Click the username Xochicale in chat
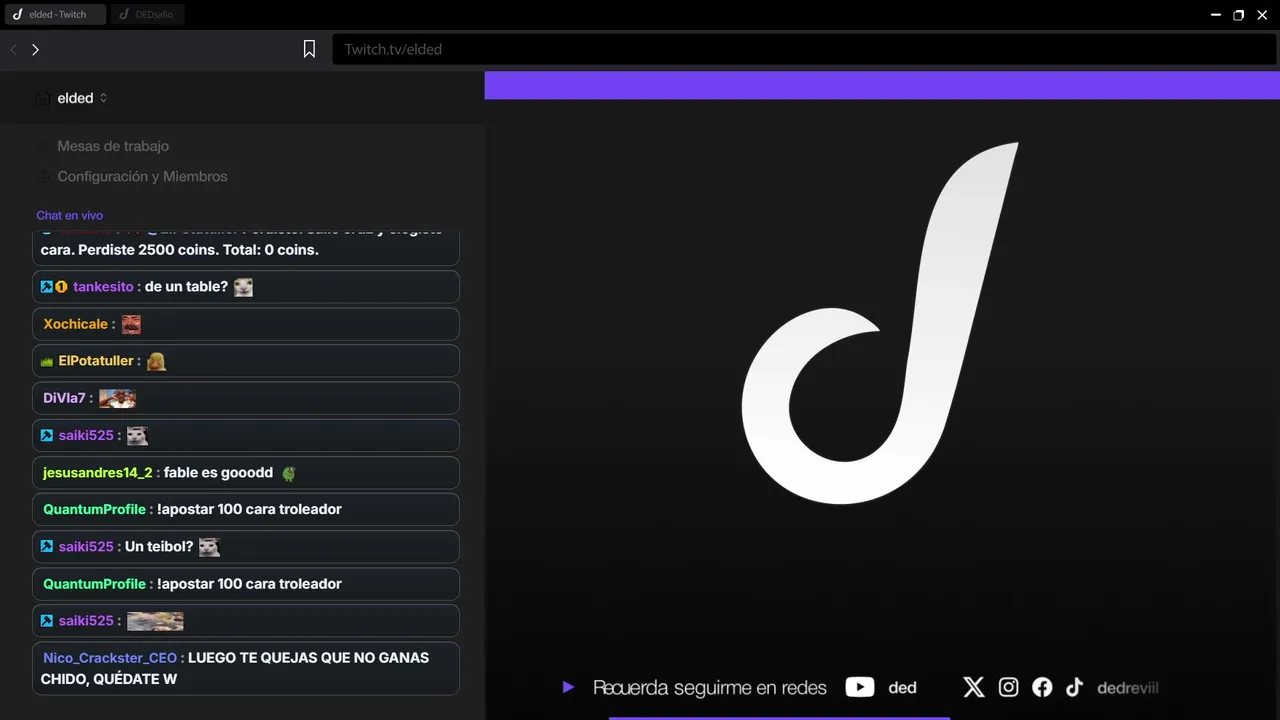The height and width of the screenshot is (720, 1280). pos(75,324)
